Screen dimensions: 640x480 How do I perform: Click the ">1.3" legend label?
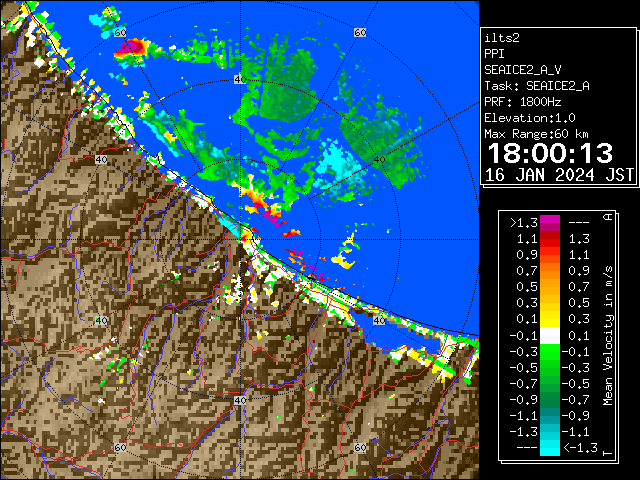tap(523, 223)
